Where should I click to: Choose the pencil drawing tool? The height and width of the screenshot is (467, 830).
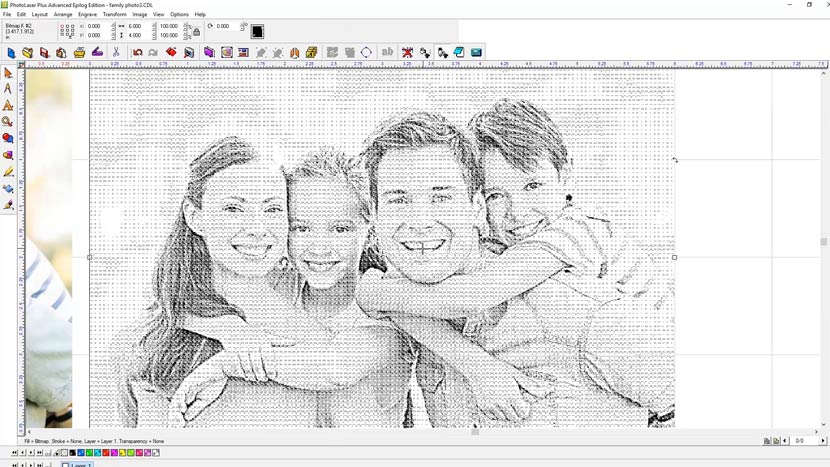coord(8,172)
